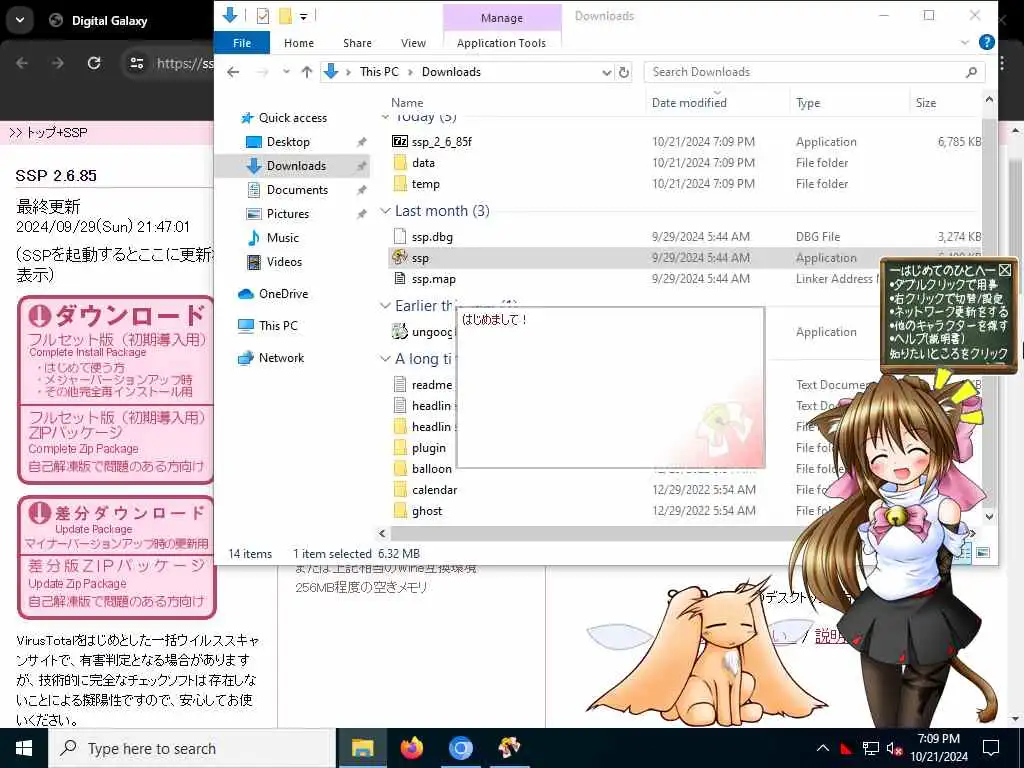Image resolution: width=1024 pixels, height=768 pixels.
Task: Open the Windows Start menu
Action: click(x=24, y=748)
